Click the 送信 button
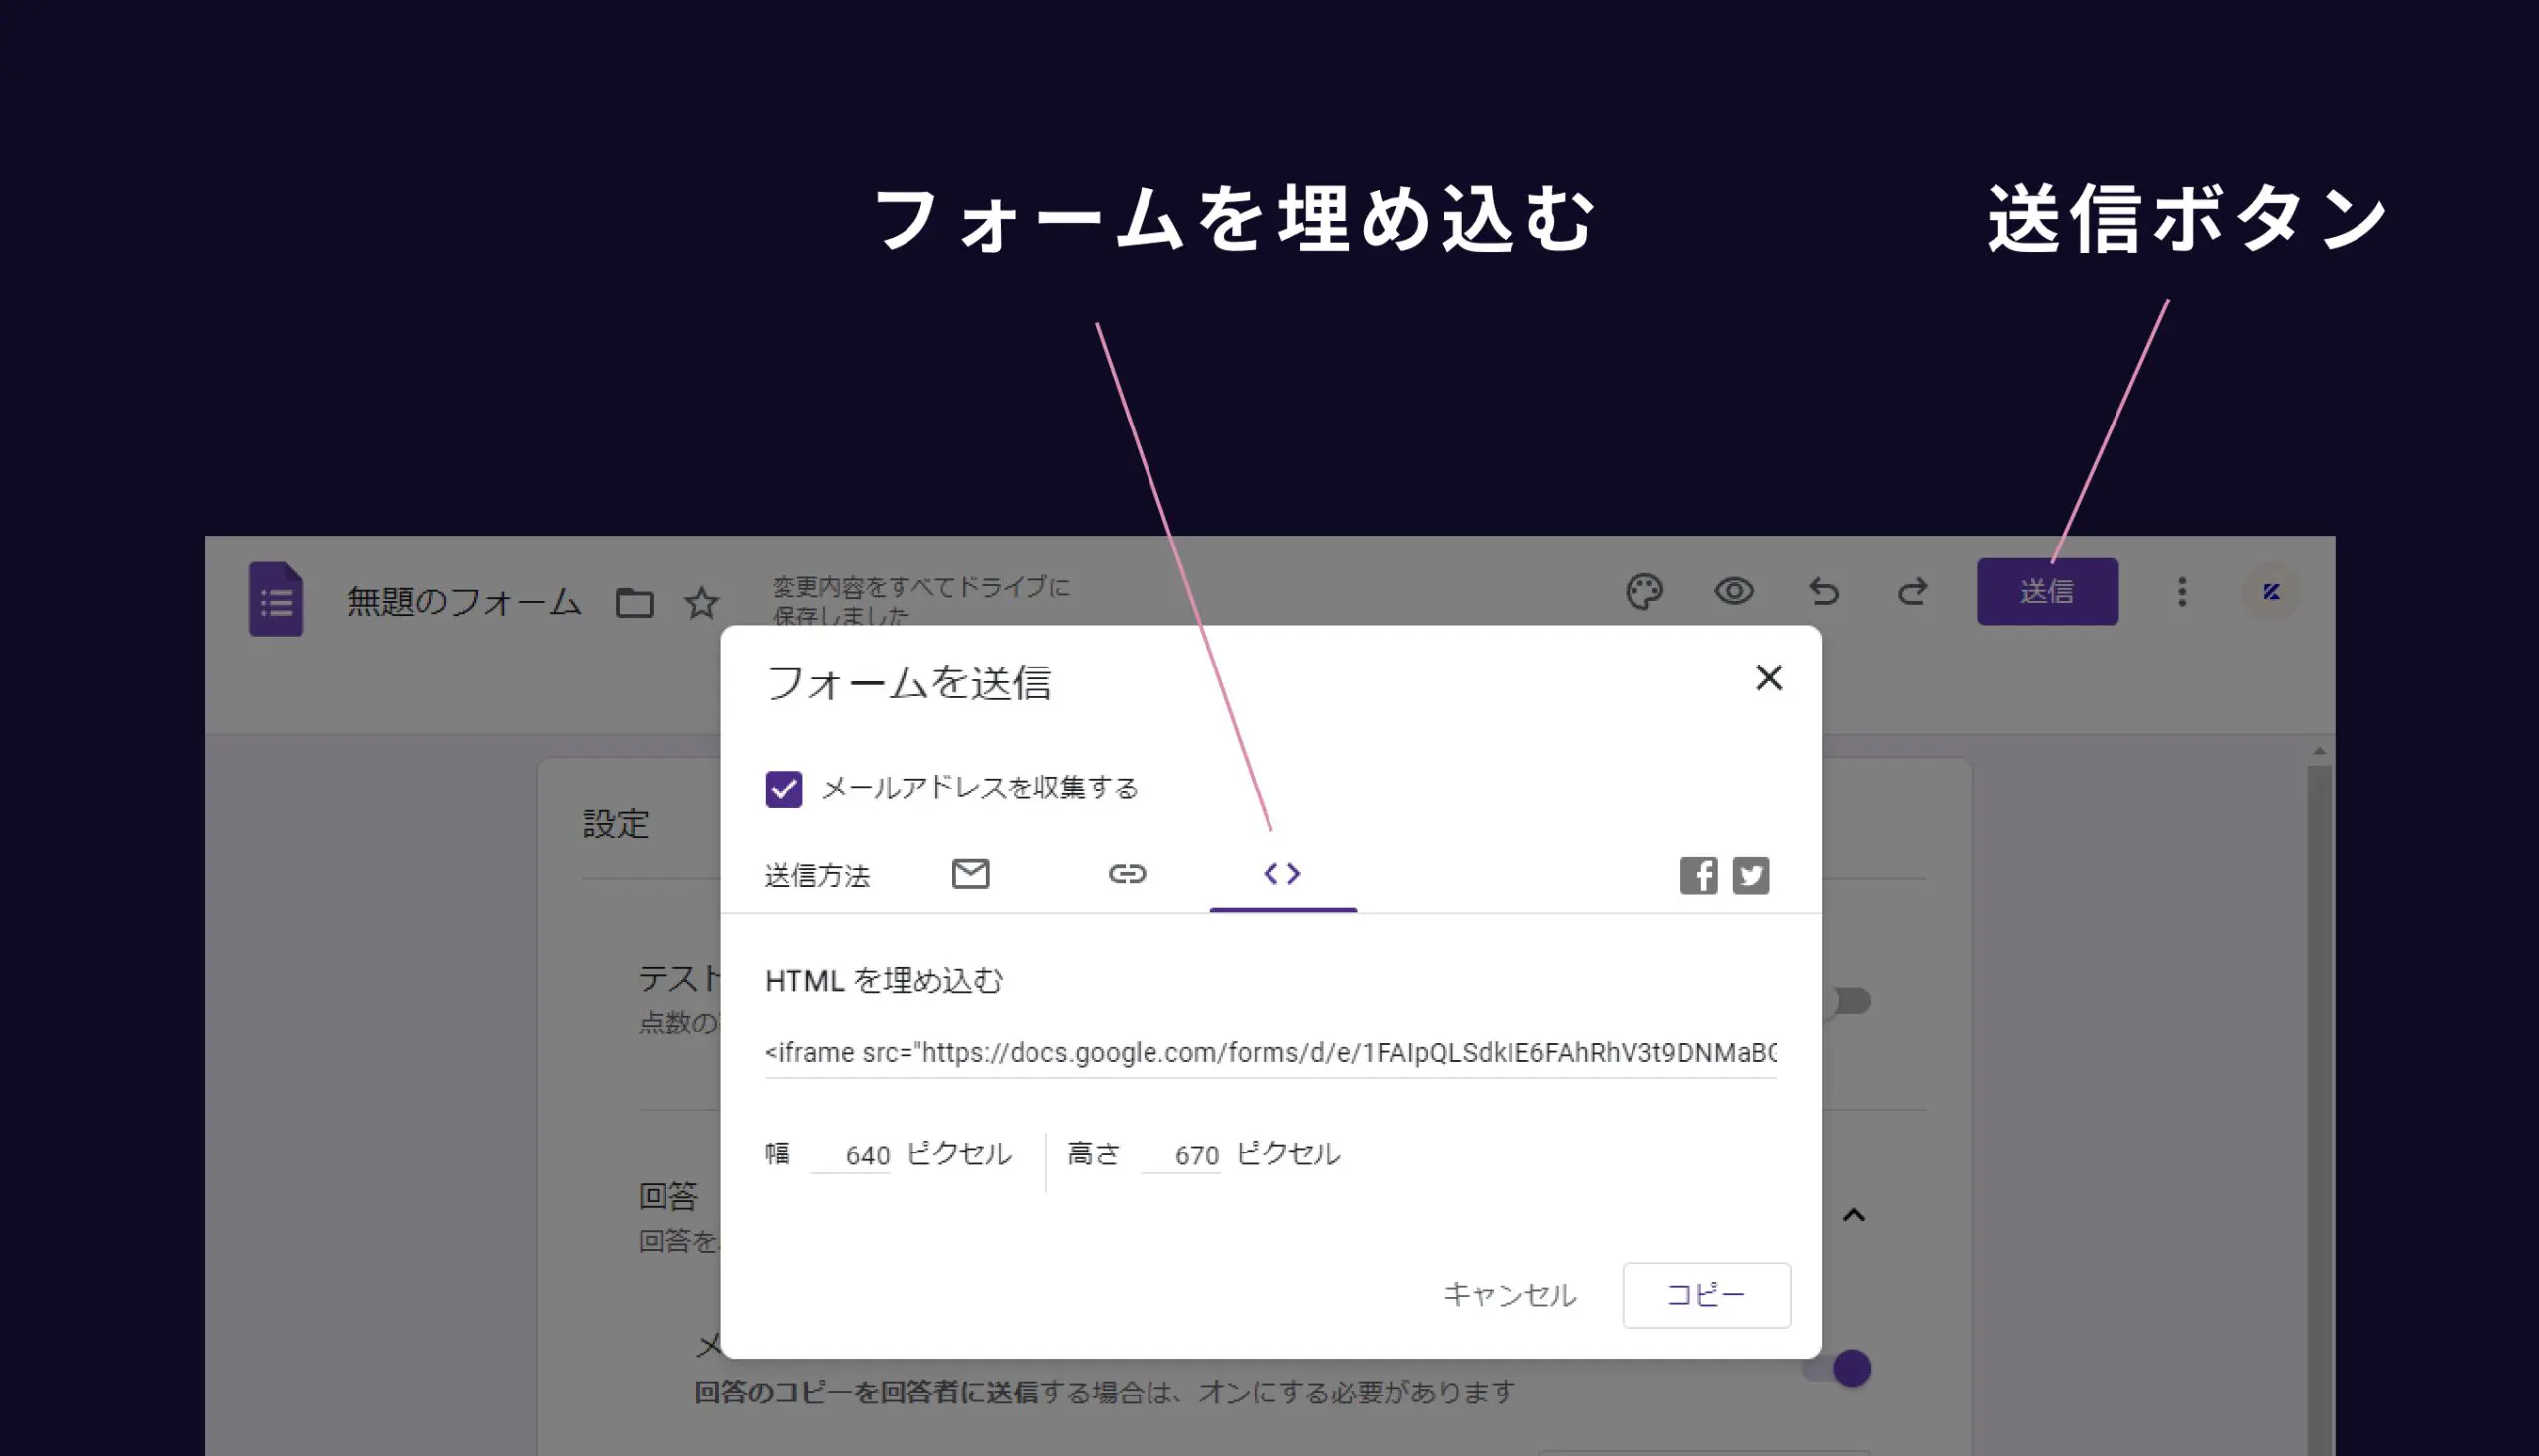The height and width of the screenshot is (1456, 2539). click(x=2047, y=592)
